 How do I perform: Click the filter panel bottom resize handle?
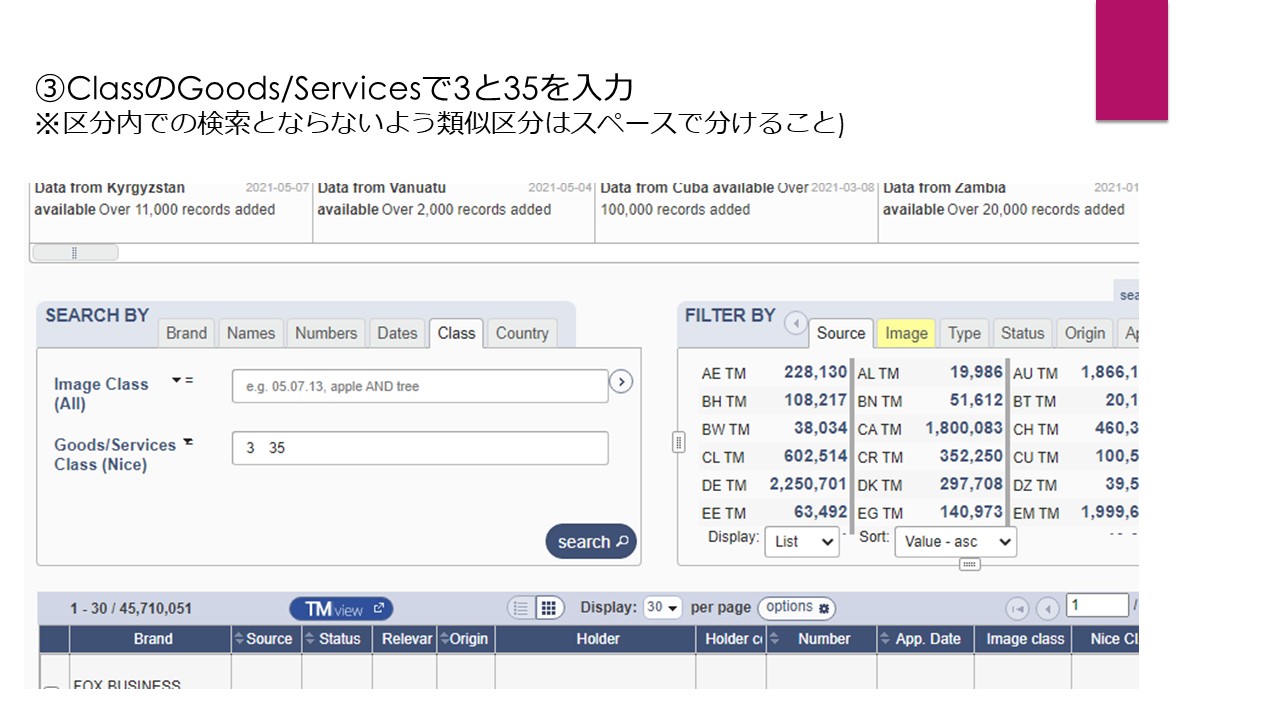tap(968, 564)
